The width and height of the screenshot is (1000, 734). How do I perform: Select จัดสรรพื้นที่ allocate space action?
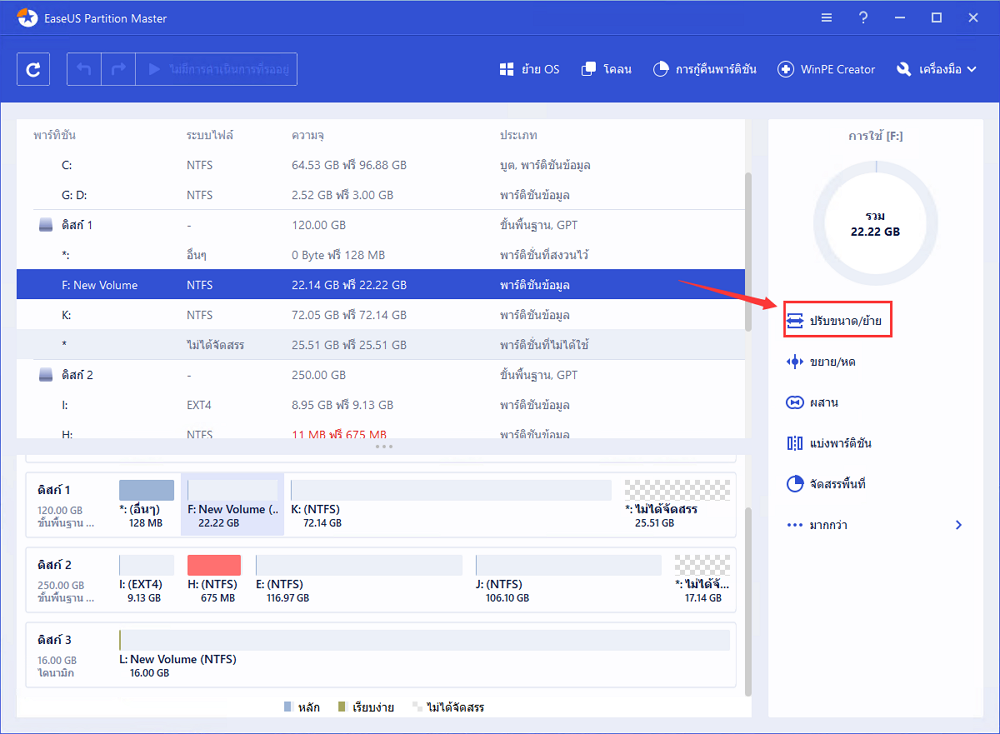(826, 484)
